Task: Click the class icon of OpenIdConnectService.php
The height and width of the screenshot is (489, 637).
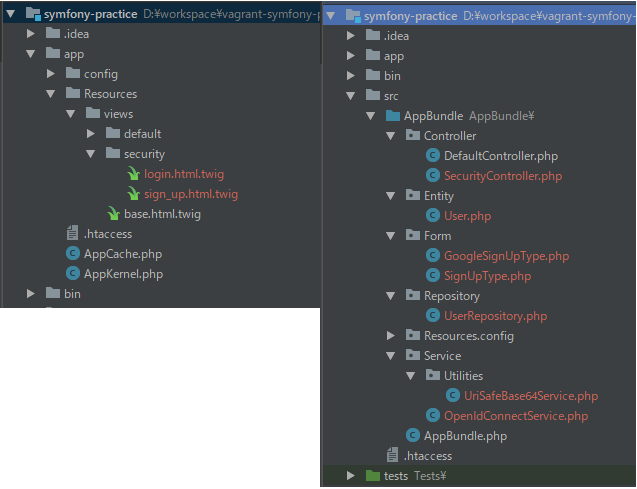Action: point(433,415)
